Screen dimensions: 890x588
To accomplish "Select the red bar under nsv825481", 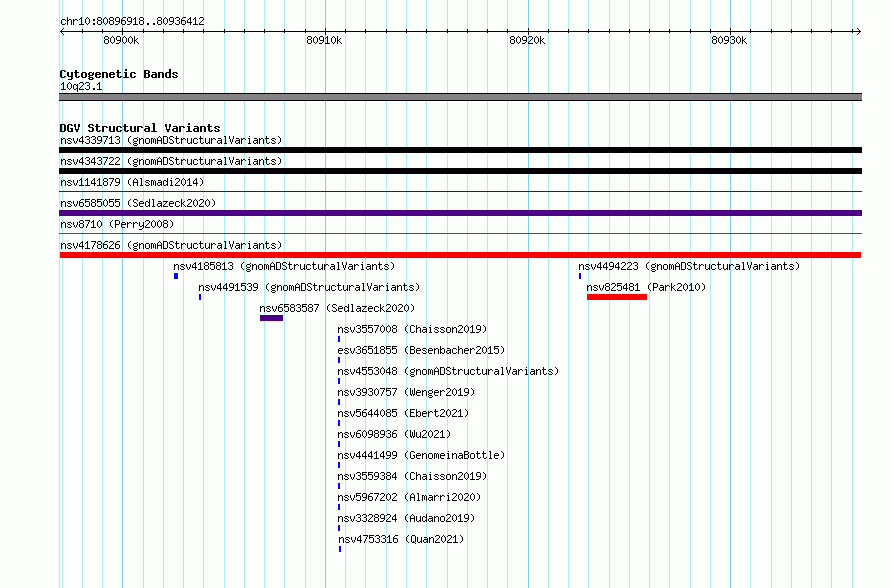I will 617,297.
